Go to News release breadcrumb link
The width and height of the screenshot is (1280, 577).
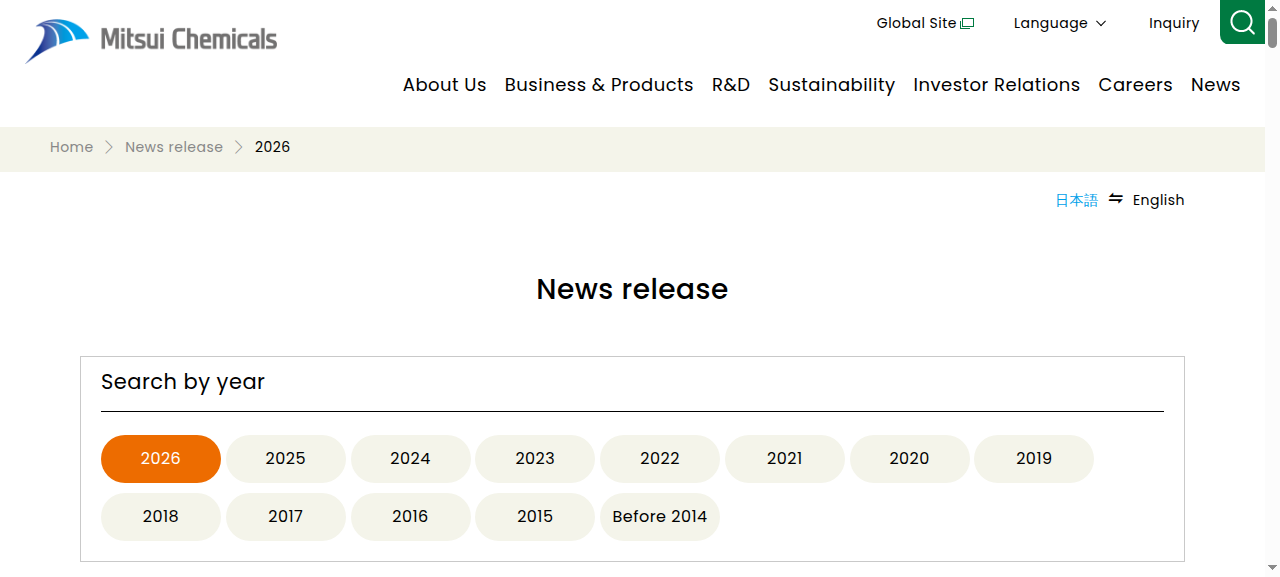[x=174, y=147]
